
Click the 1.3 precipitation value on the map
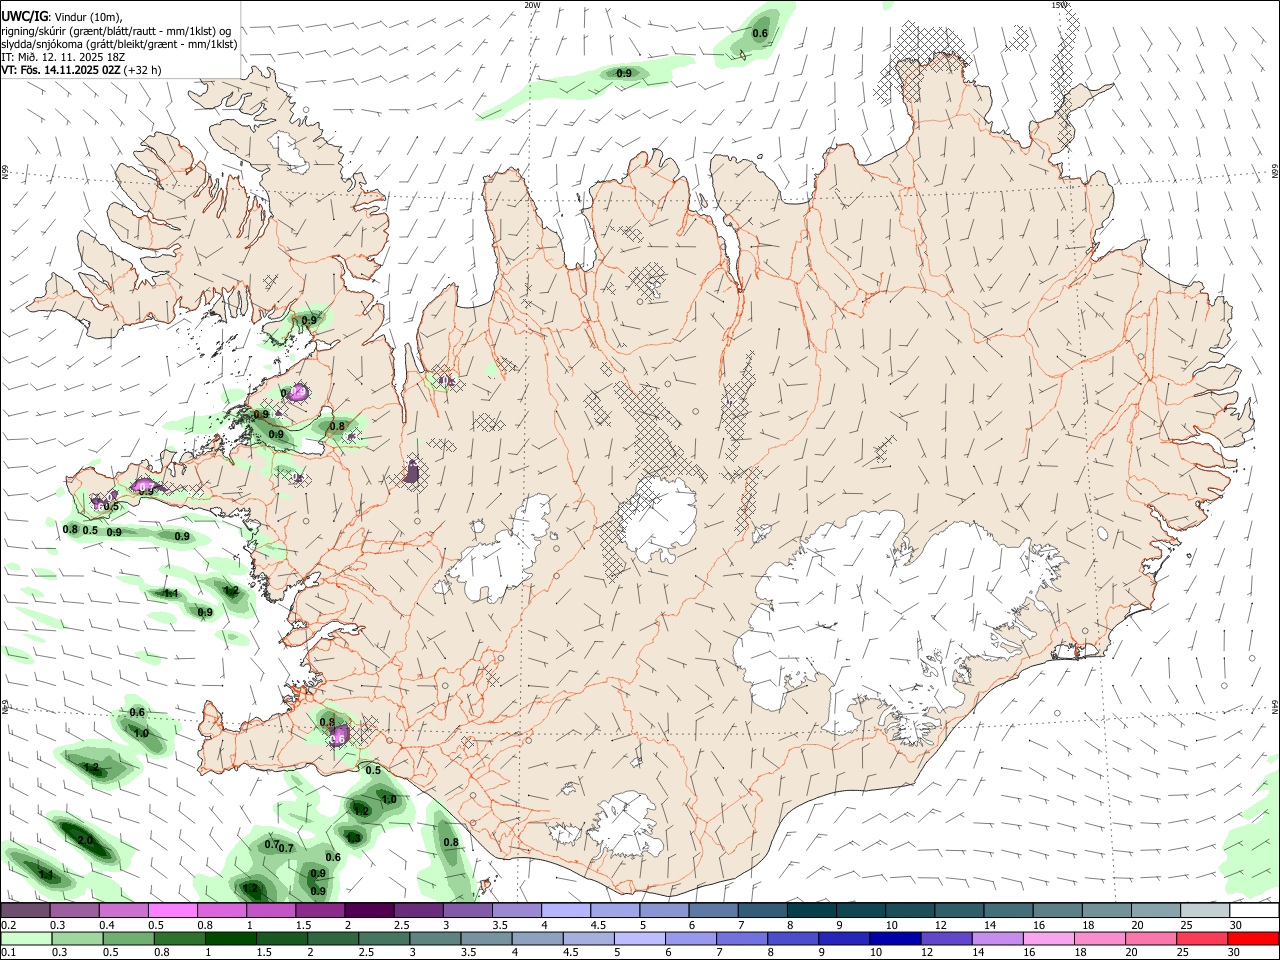click(x=353, y=837)
